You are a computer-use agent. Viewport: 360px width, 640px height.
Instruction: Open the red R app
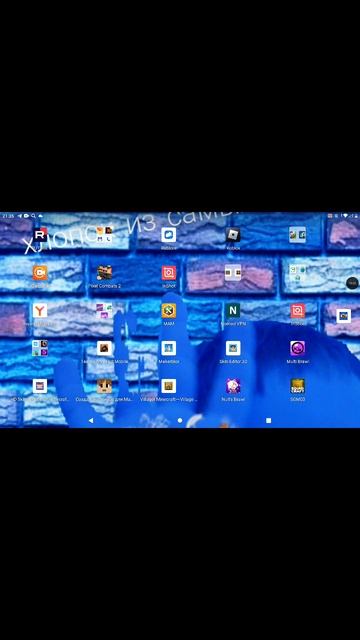click(40, 235)
